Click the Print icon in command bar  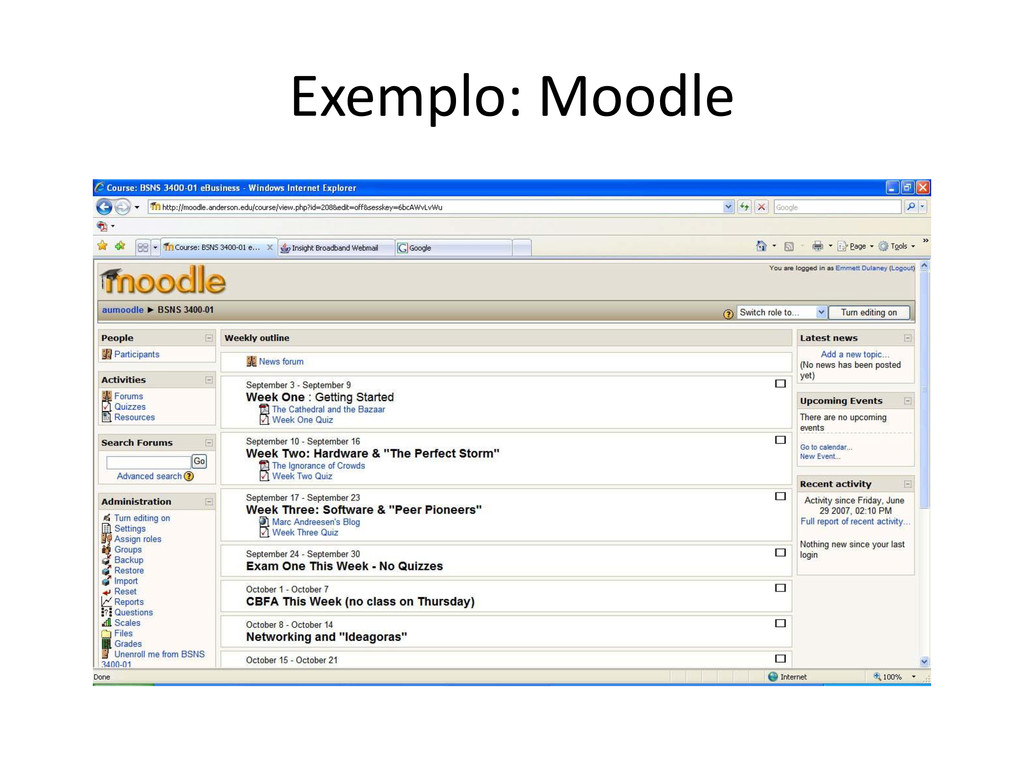pos(817,246)
